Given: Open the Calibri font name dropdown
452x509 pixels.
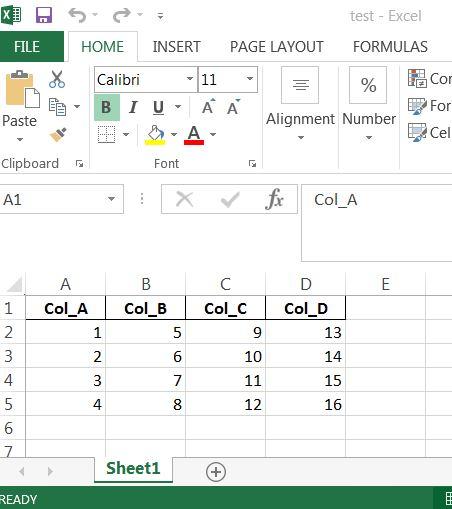Looking at the screenshot, I should [190, 79].
